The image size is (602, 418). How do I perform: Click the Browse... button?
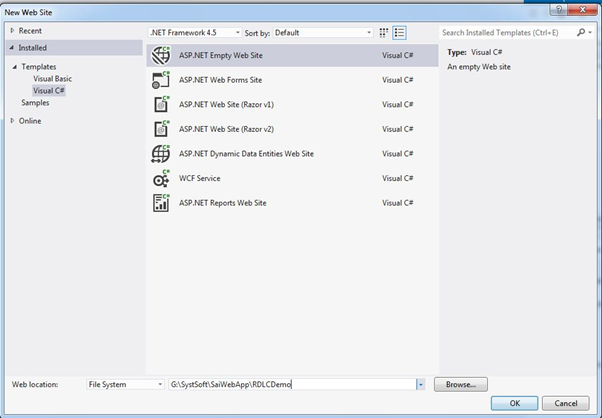click(461, 384)
